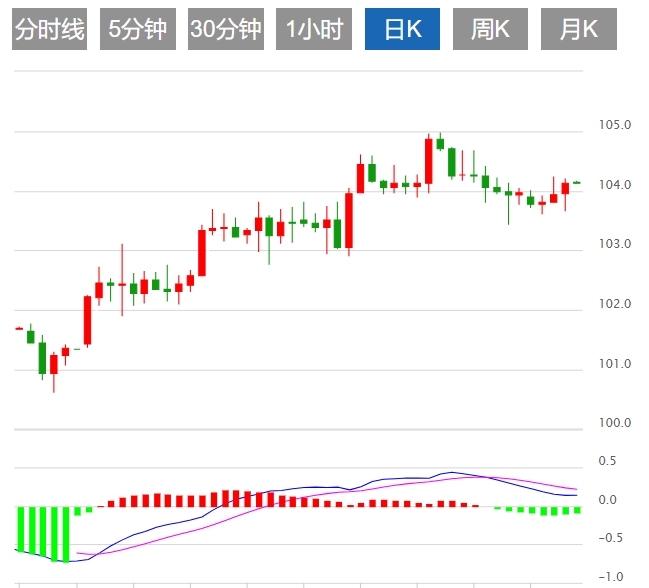Click the 105.0 price axis label
This screenshot has width=649, height=588.
(x=615, y=125)
